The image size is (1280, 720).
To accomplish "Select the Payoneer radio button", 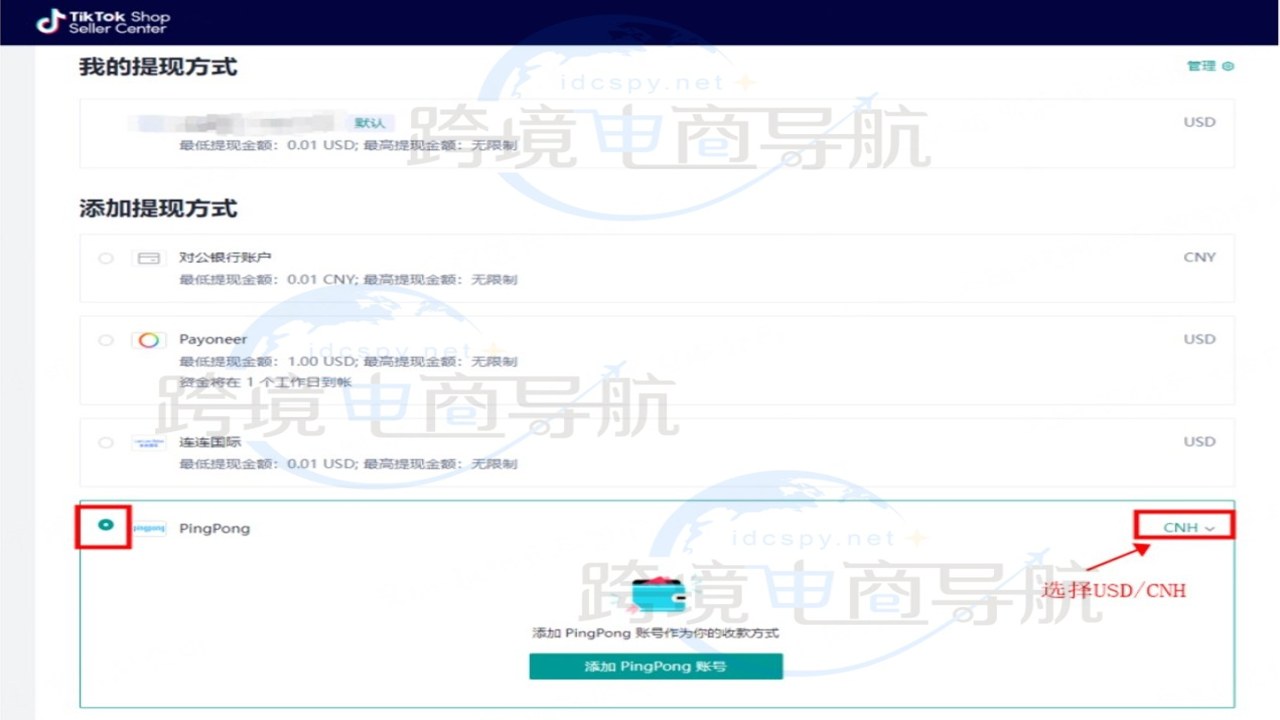I will [x=106, y=340].
